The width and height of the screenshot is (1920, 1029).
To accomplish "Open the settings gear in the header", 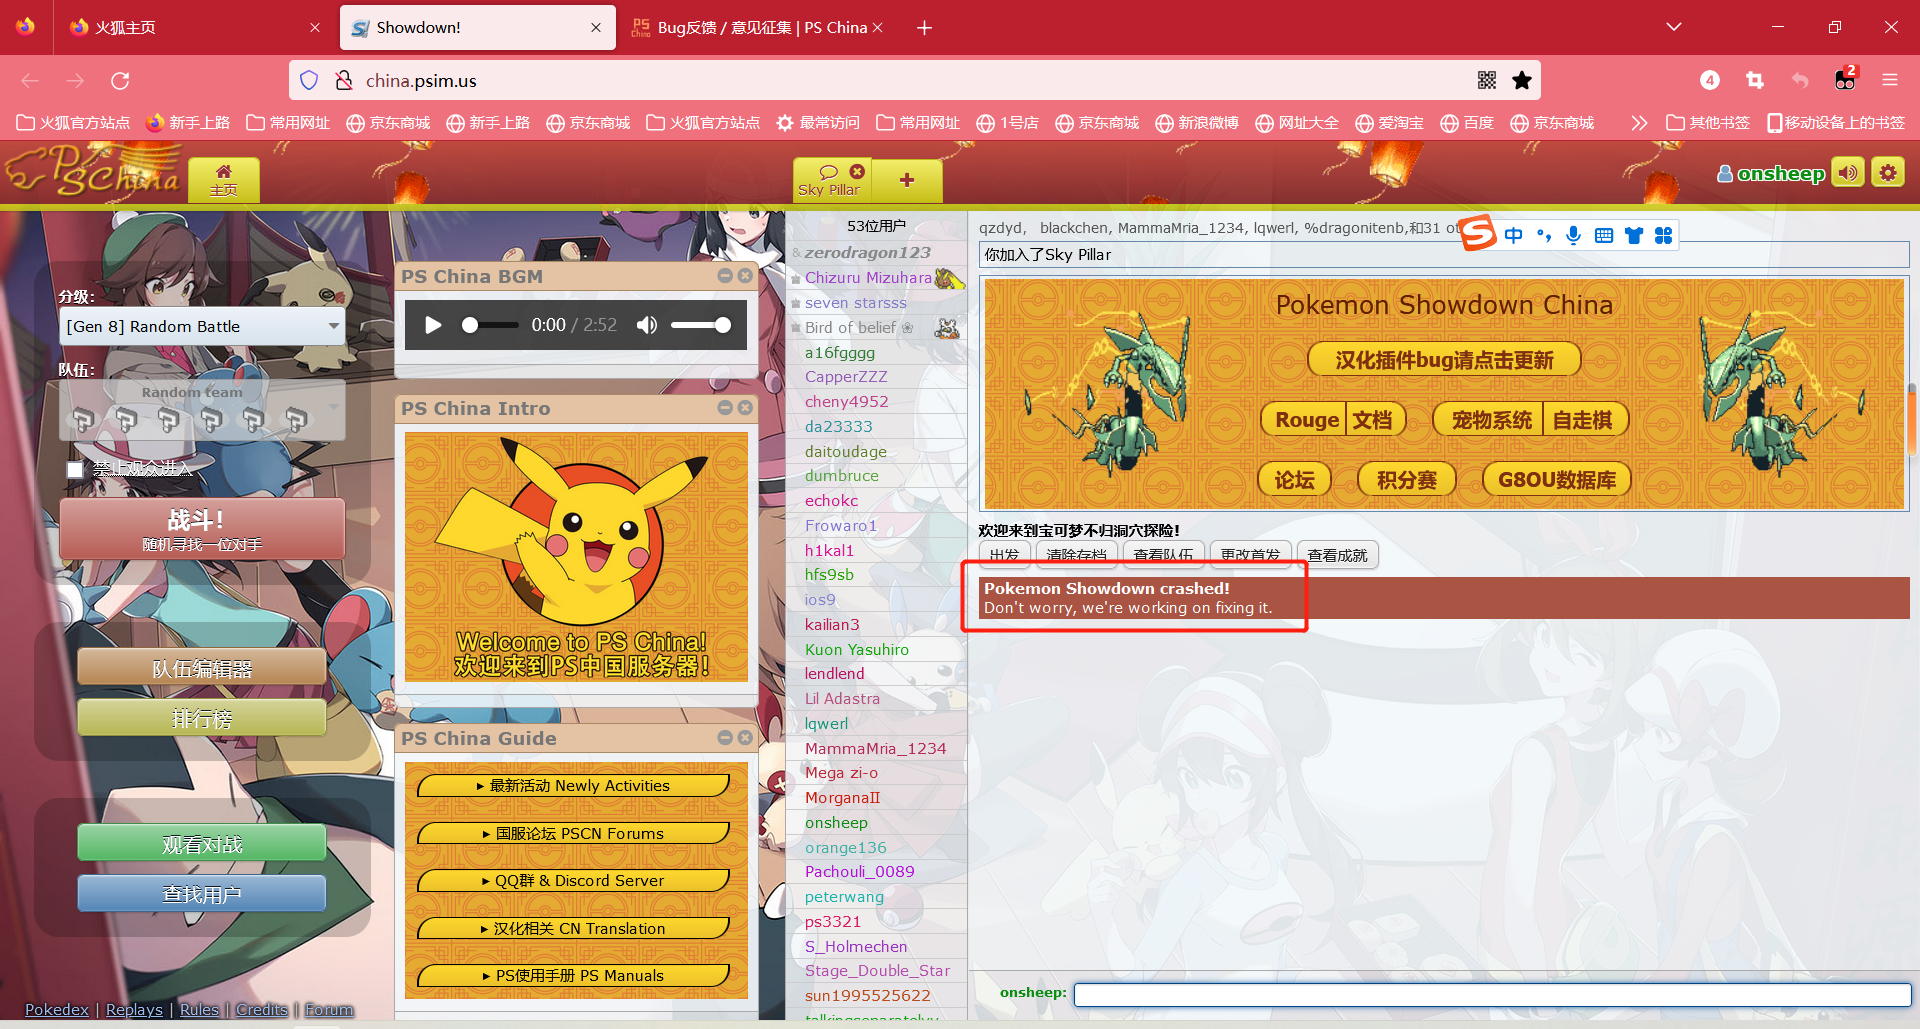I will click(1888, 173).
